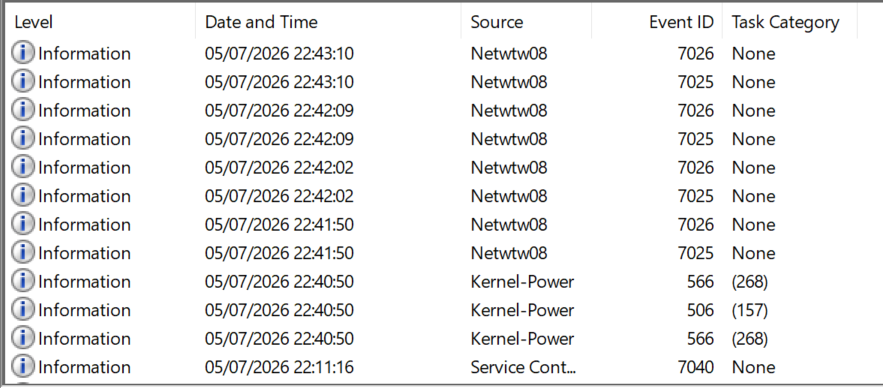Click info icon of Service Control event 7040
Image resolution: width=883 pixels, height=388 pixels.
coord(23,367)
